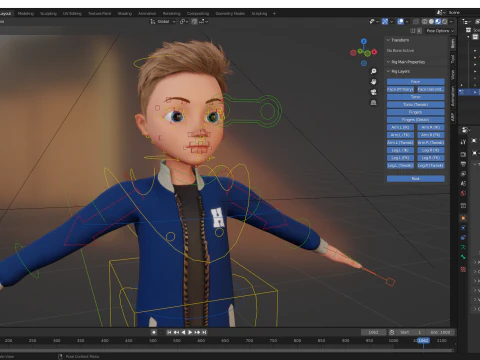Select wireframe viewport shading

pos(425,22)
